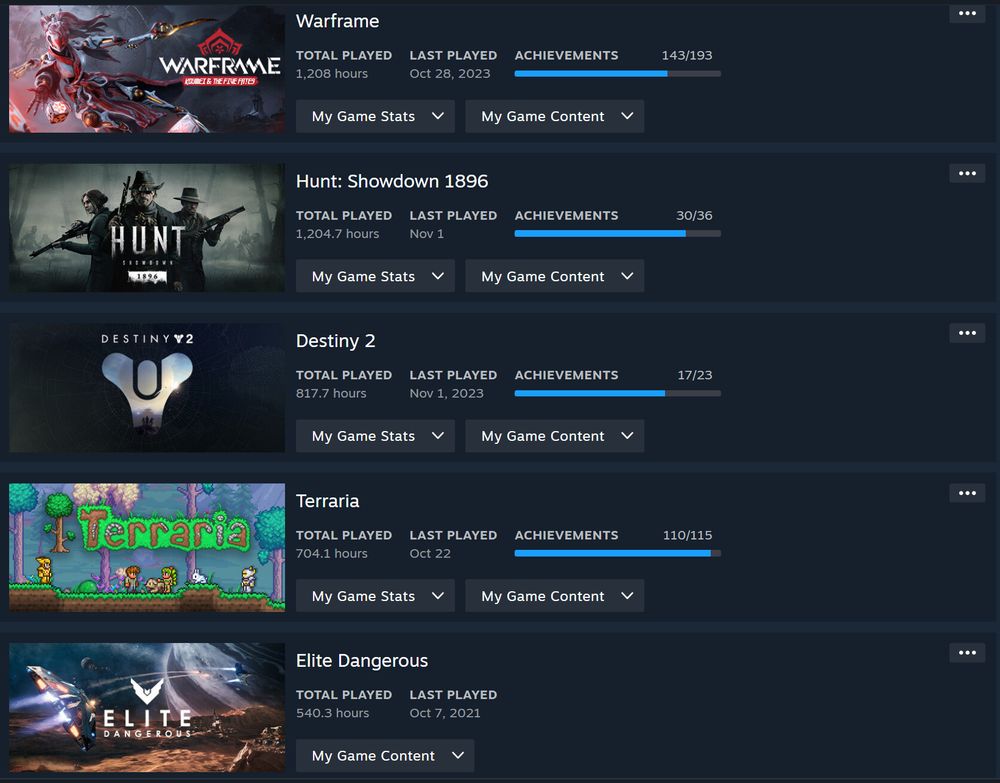Open the three-dot options menu for Warframe

coord(967,13)
